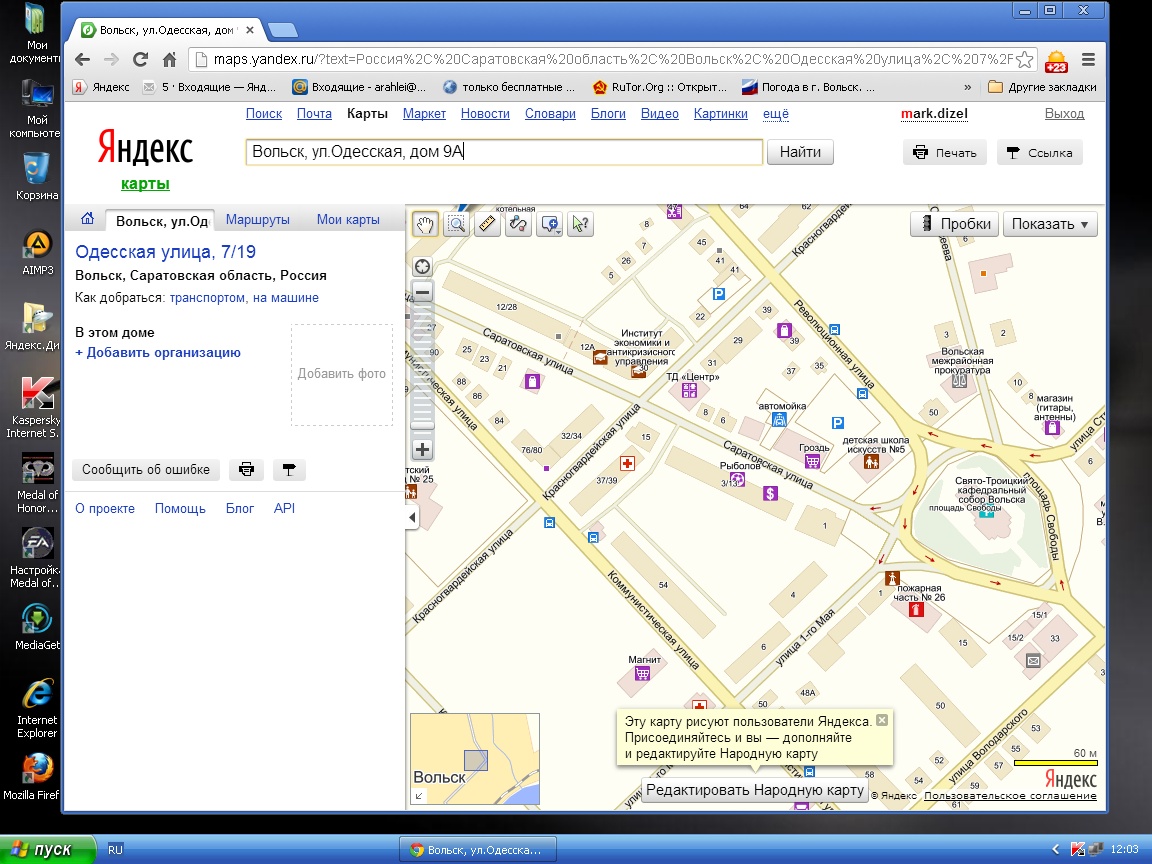Open the Новости service in top menu

(x=485, y=114)
